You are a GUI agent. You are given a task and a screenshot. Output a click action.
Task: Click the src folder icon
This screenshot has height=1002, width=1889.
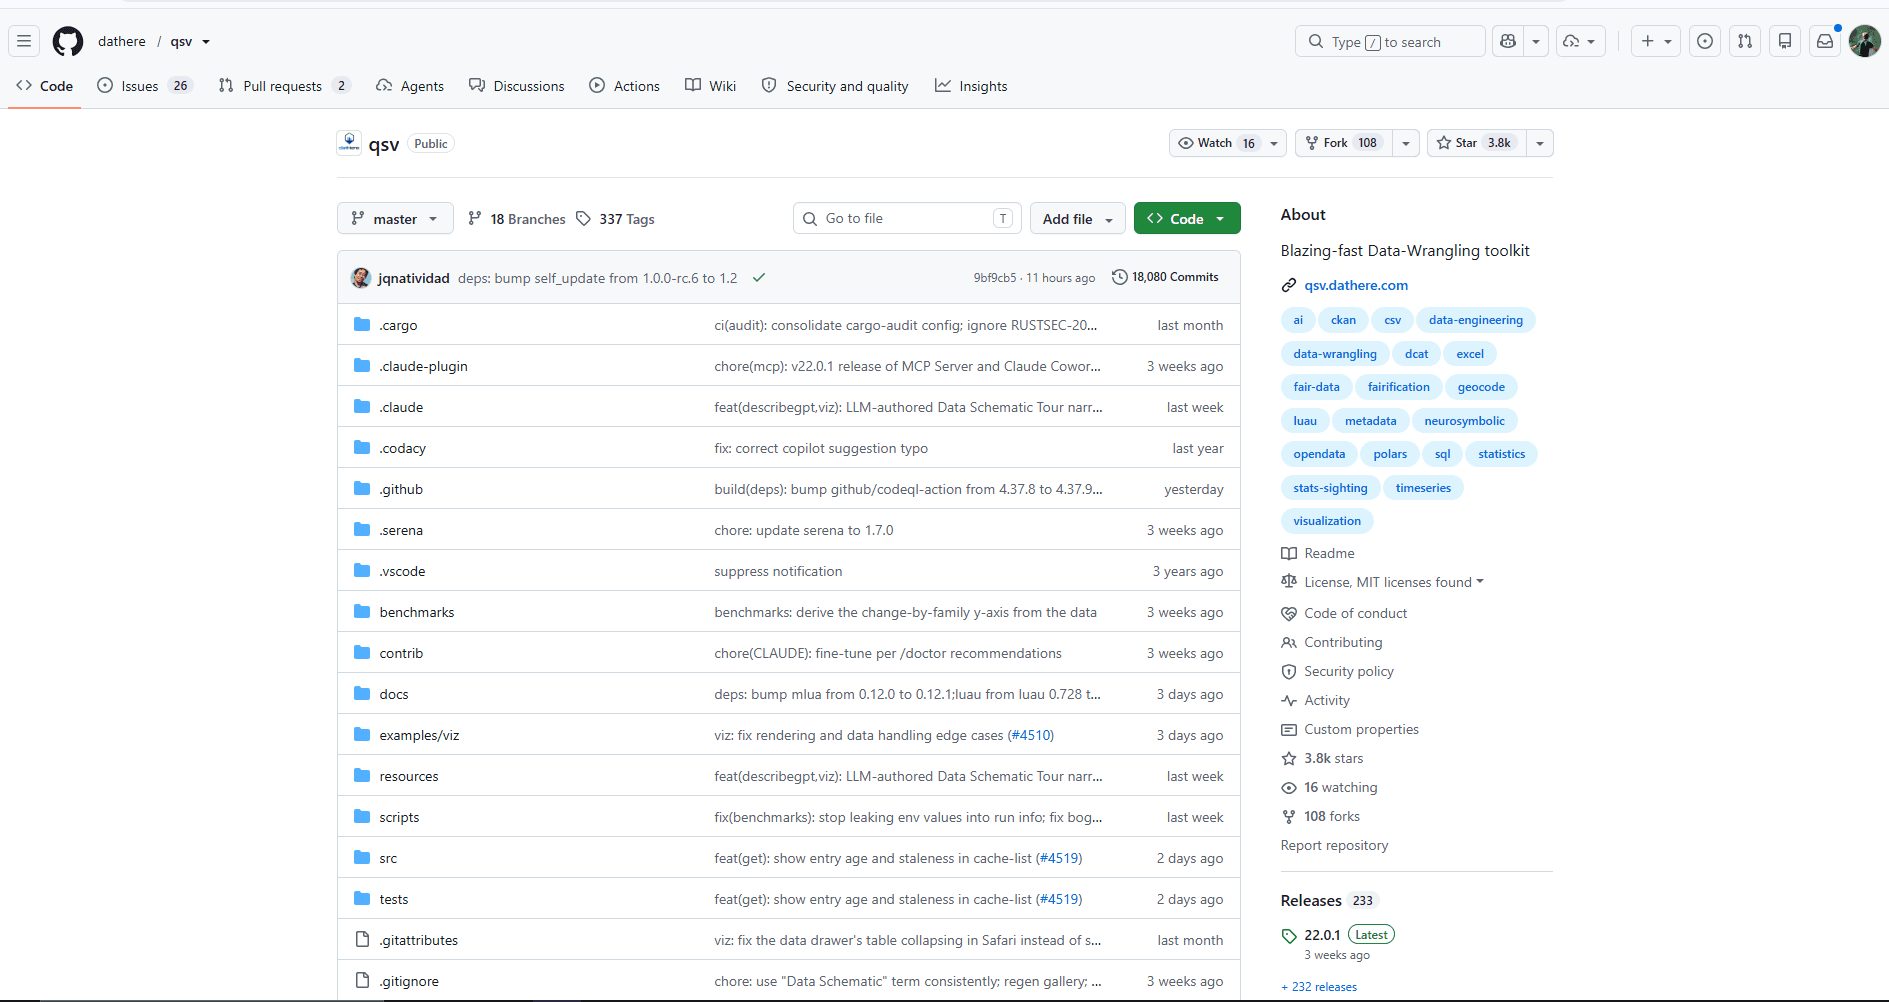tap(362, 857)
